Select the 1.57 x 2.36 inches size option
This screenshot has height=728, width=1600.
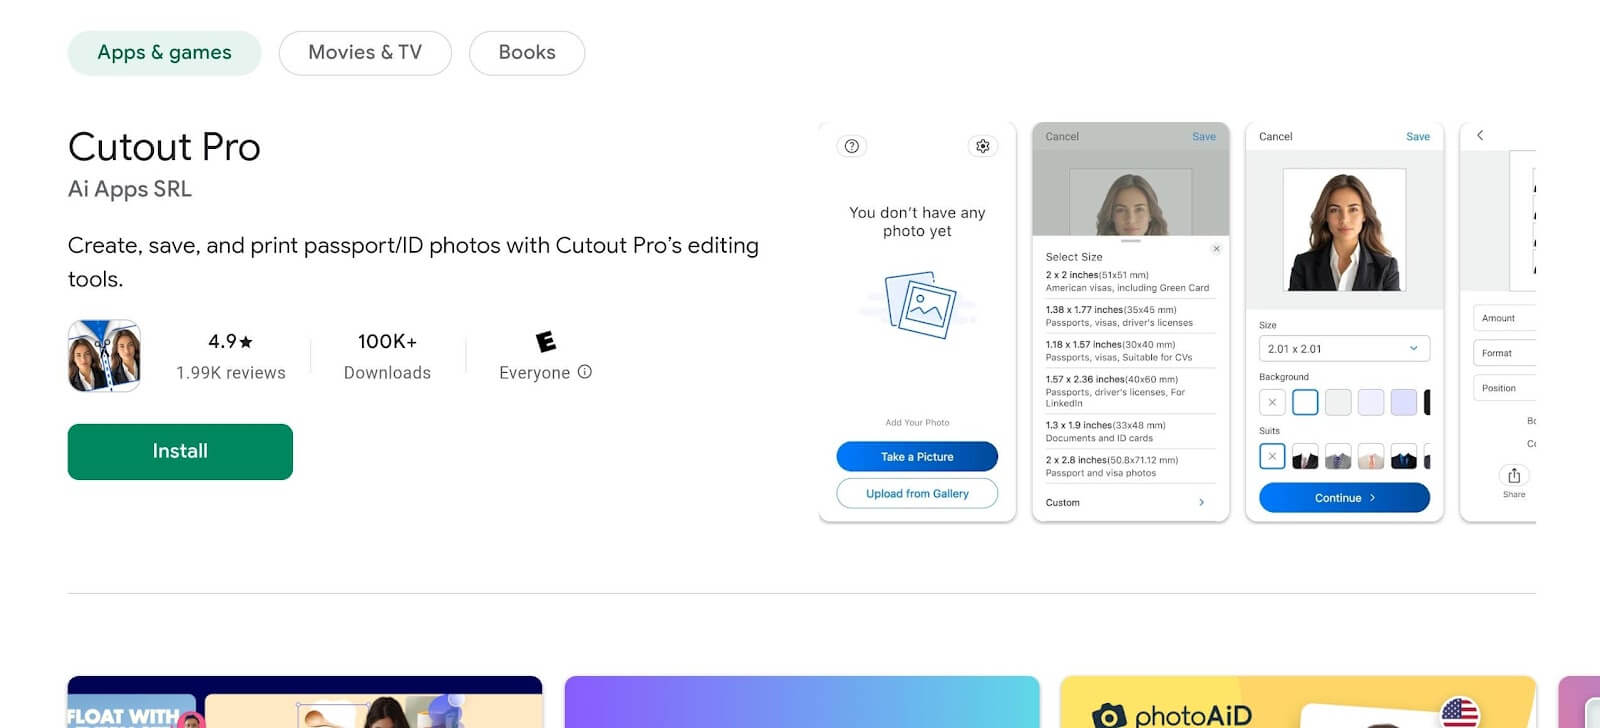[x=1130, y=391]
